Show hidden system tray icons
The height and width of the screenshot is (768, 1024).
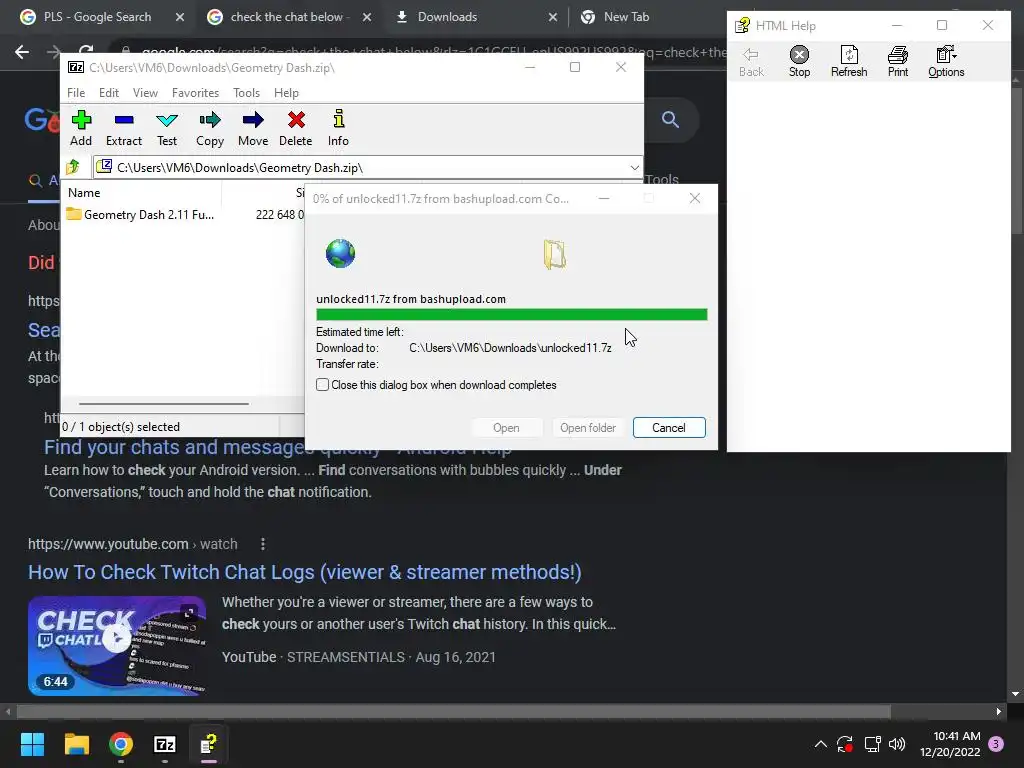pyautogui.click(x=821, y=744)
